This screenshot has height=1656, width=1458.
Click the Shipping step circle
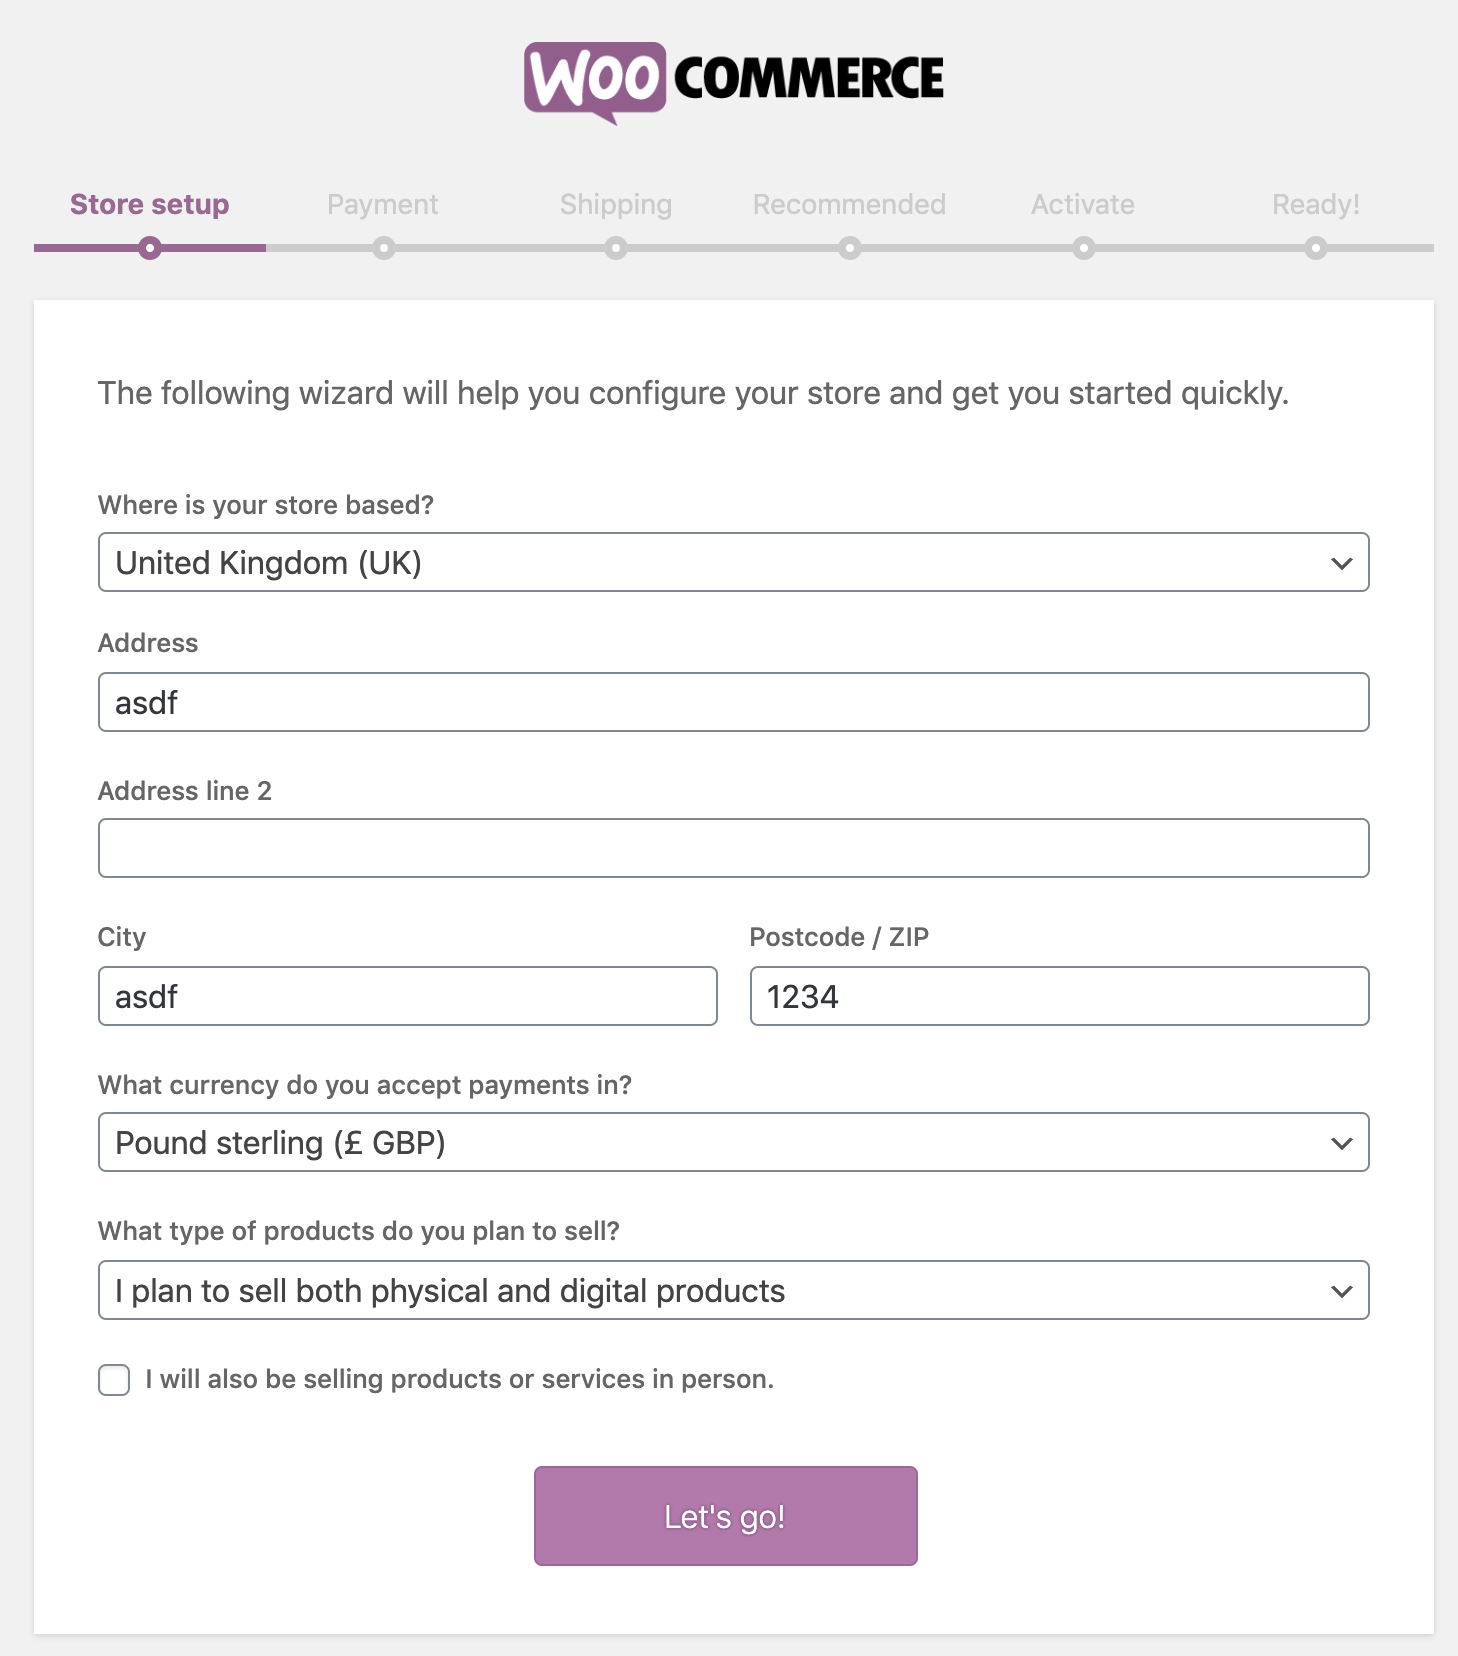pyautogui.click(x=617, y=250)
